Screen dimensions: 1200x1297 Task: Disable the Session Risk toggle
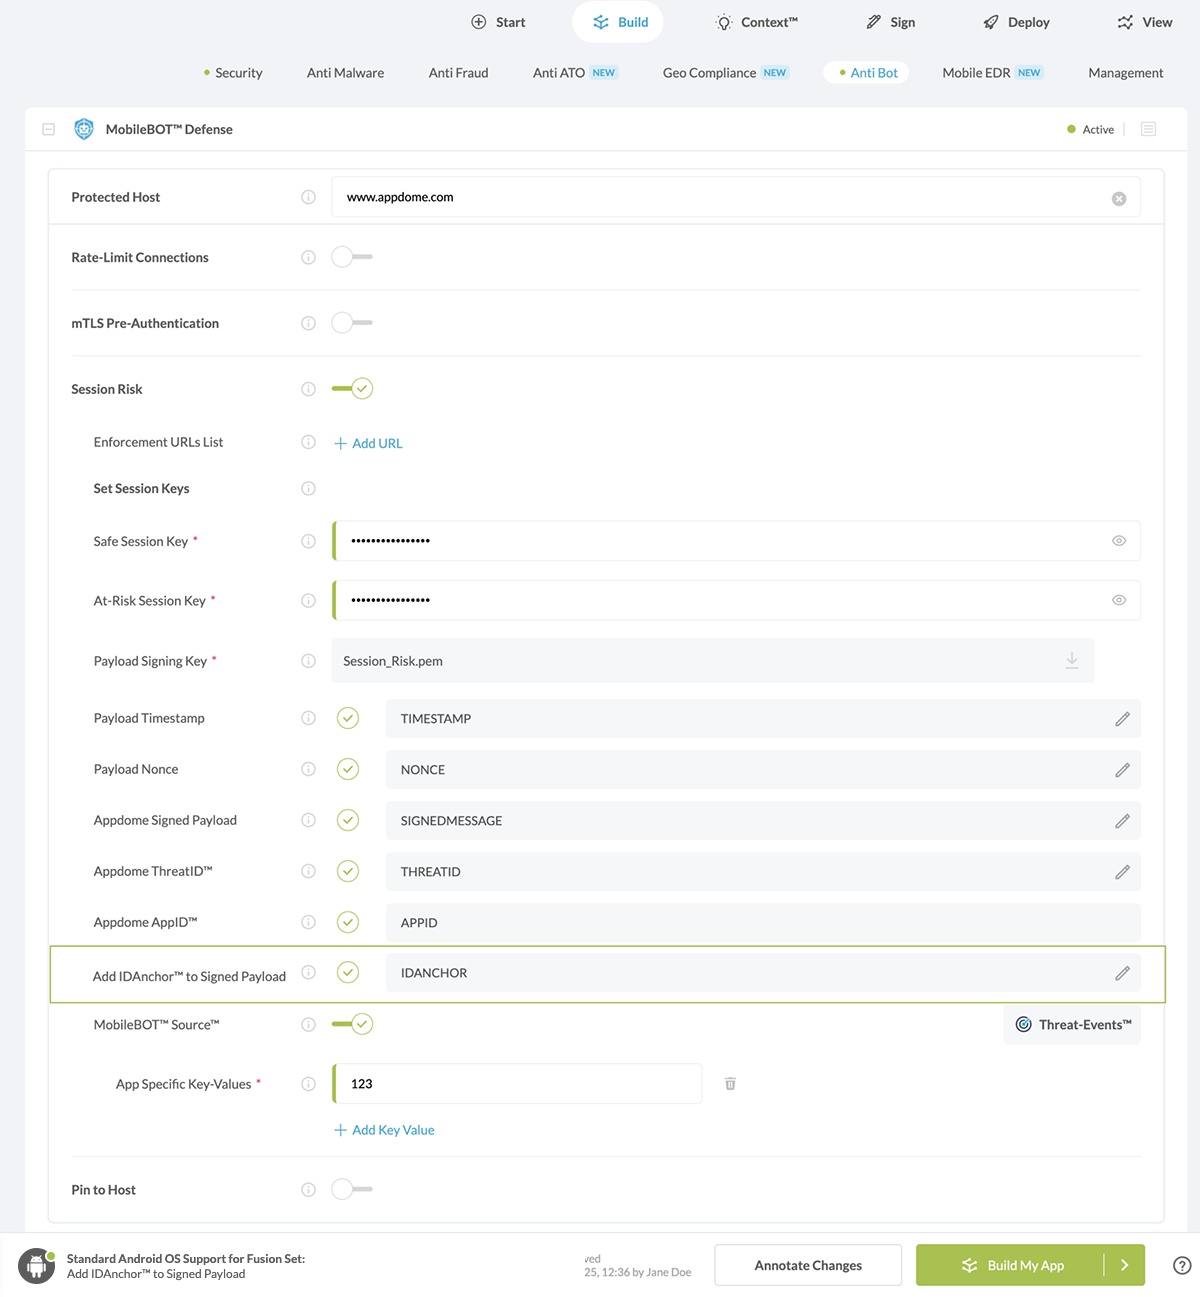[351, 388]
